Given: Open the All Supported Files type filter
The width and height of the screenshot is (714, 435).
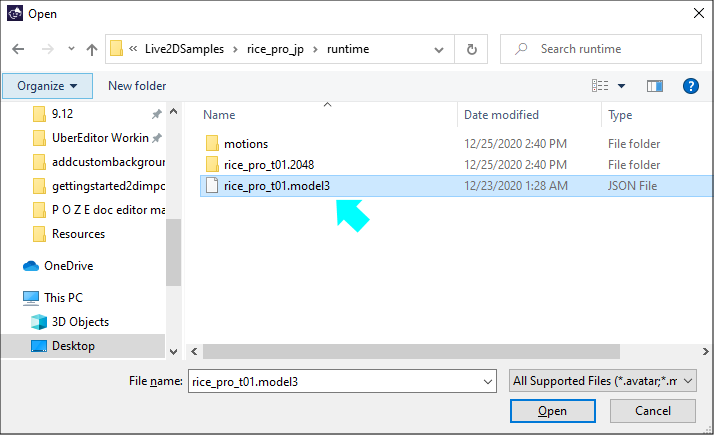Looking at the screenshot, I should tap(602, 381).
